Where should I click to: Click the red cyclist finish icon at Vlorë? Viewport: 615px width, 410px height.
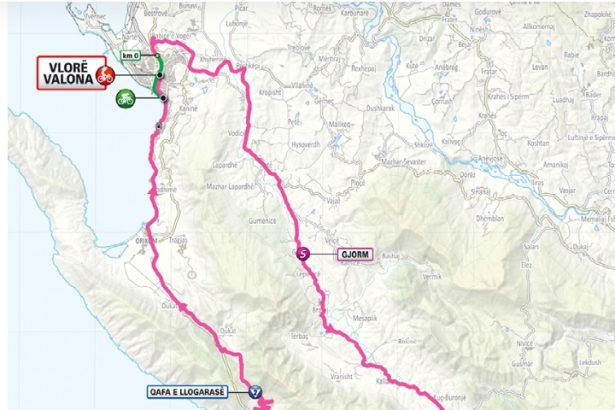(x=106, y=75)
